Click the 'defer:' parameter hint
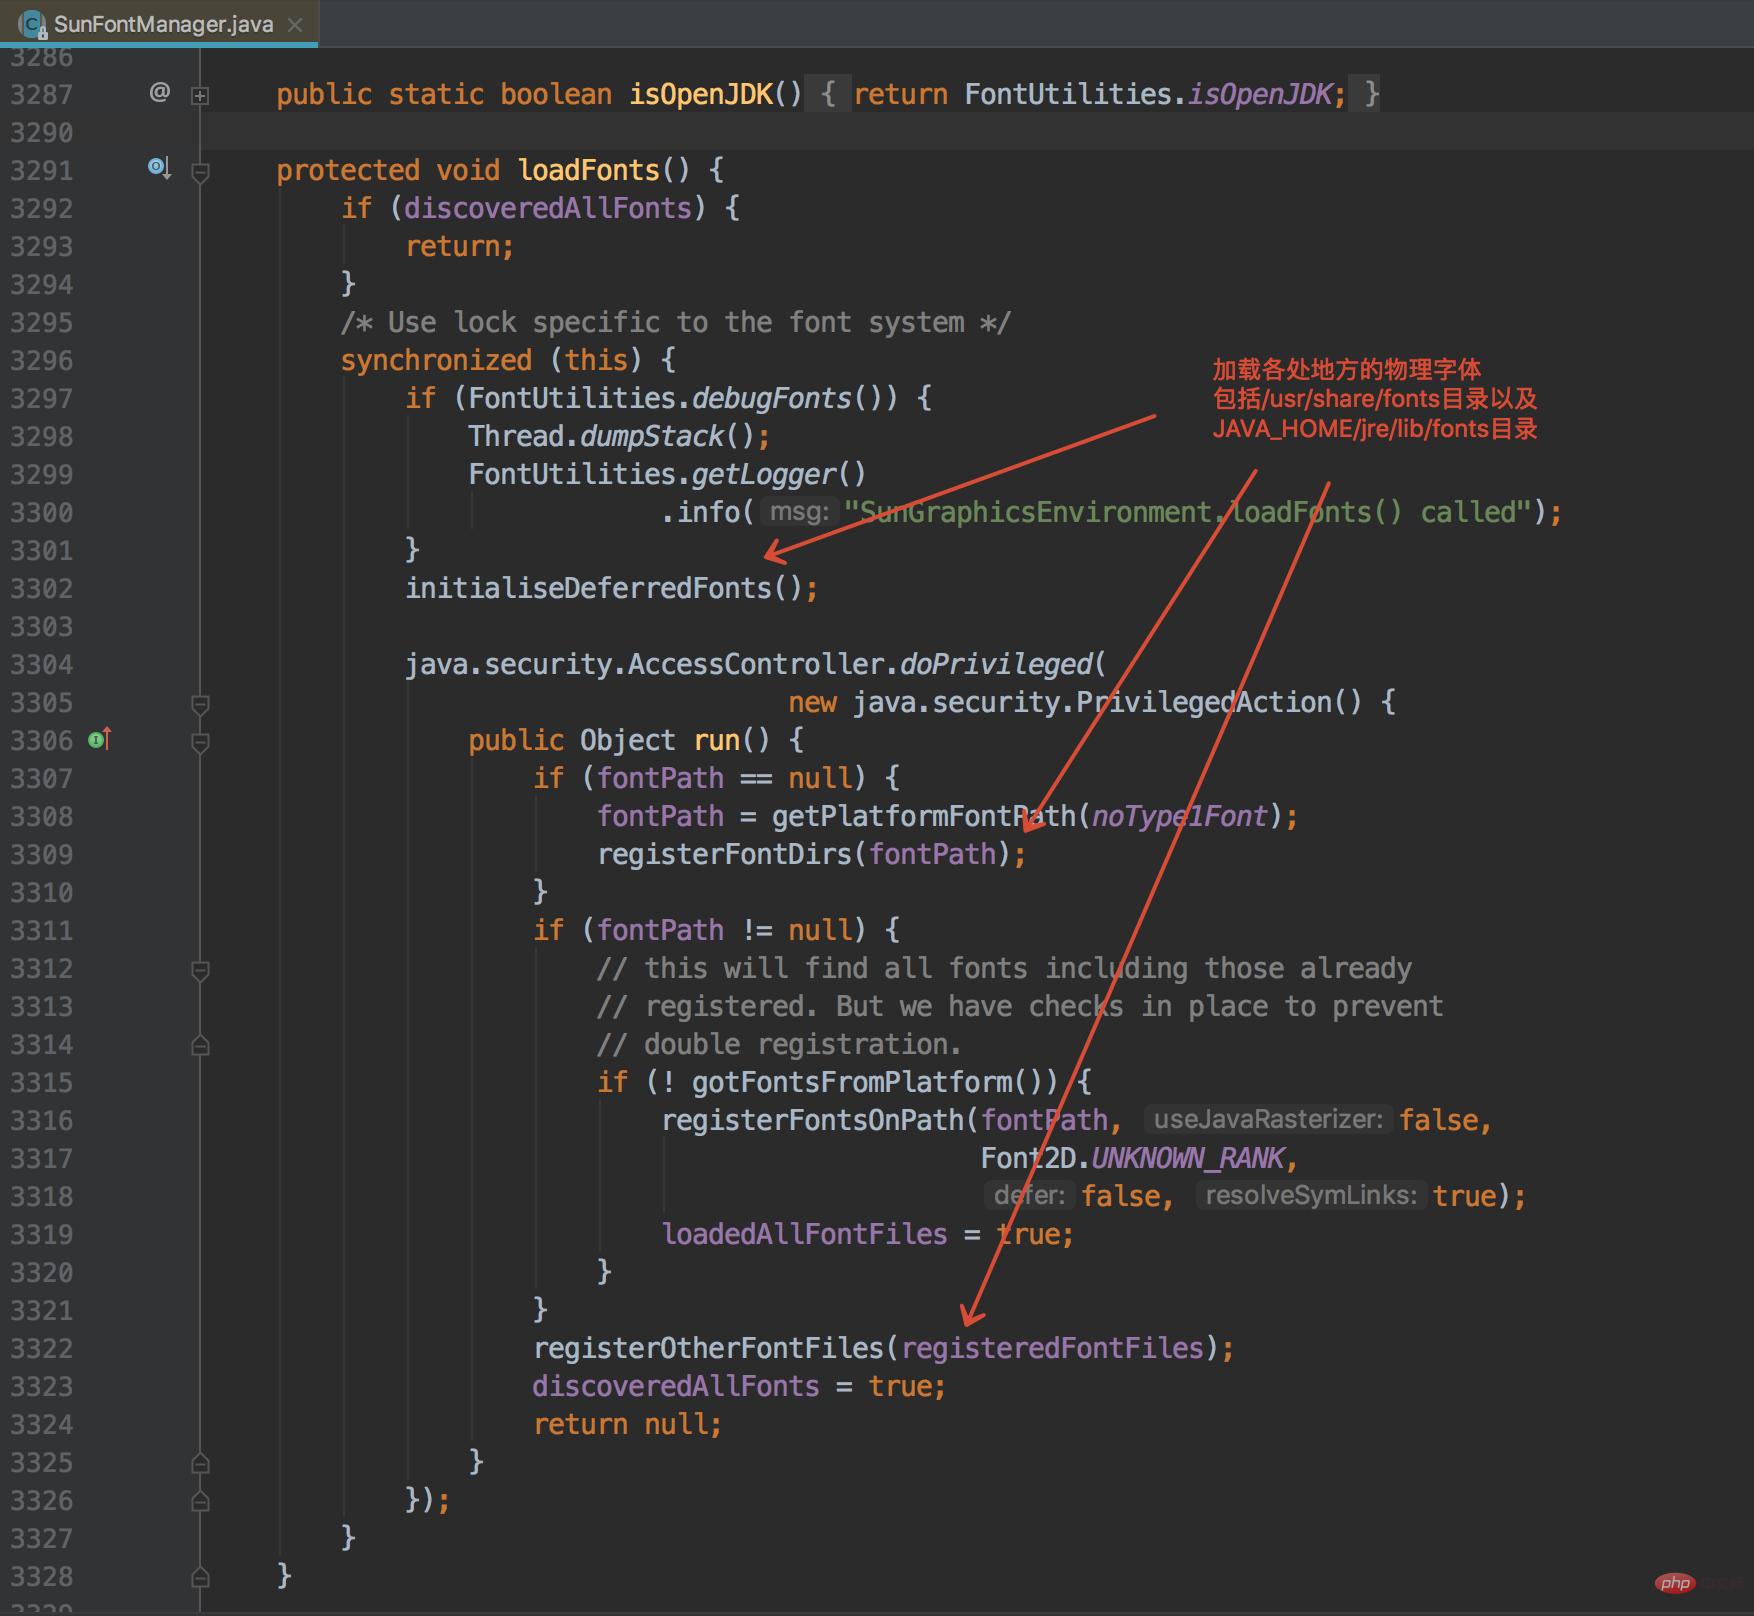The image size is (1754, 1616). (1029, 1195)
